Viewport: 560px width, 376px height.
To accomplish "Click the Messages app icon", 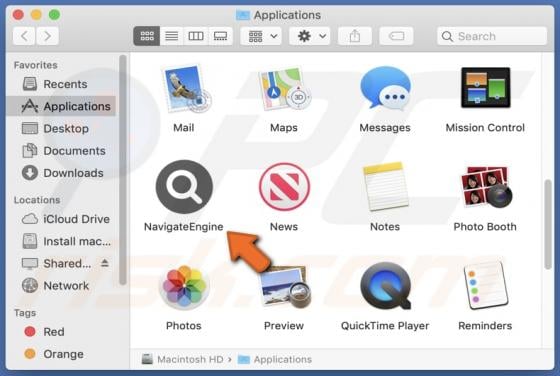I will [x=385, y=88].
